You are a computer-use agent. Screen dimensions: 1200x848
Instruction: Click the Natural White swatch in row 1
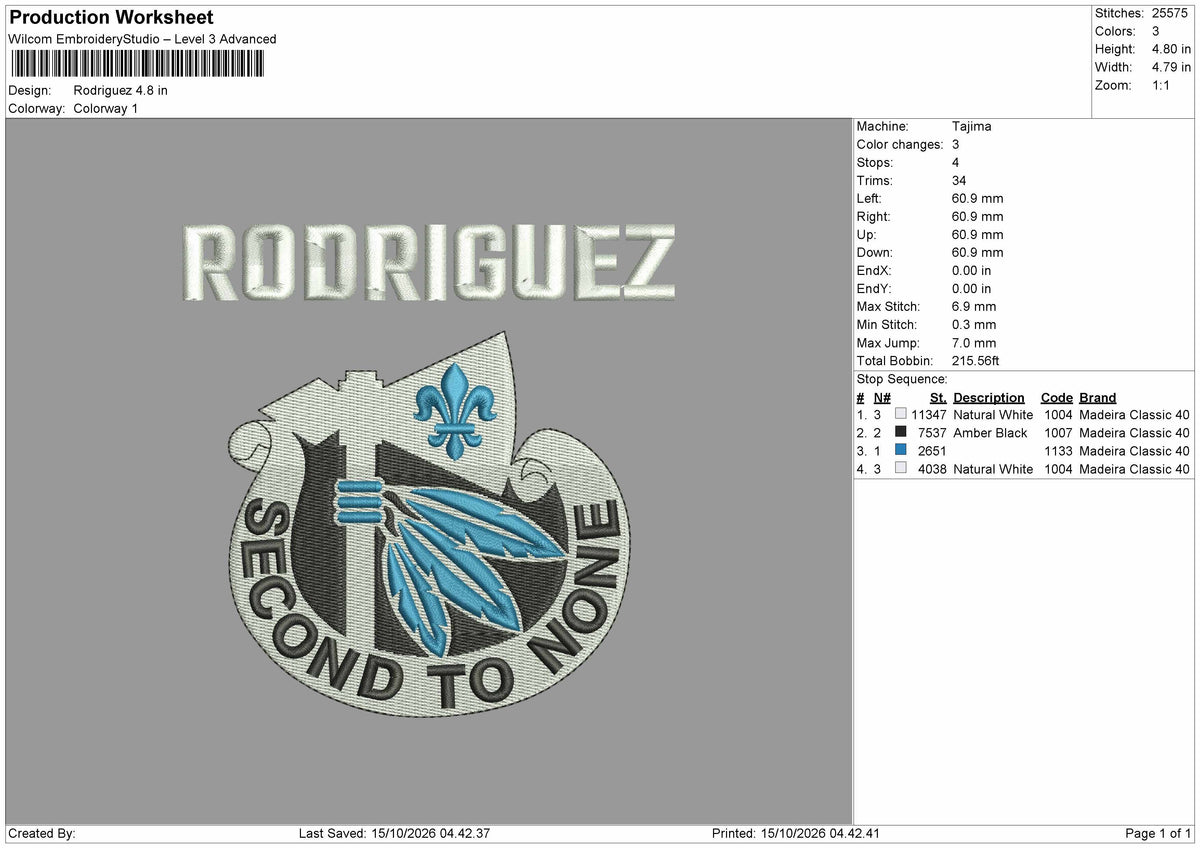tap(901, 414)
